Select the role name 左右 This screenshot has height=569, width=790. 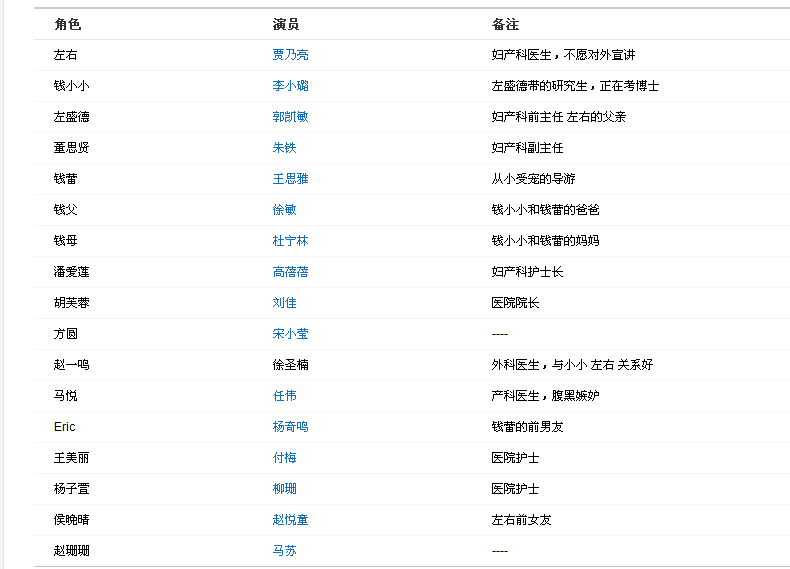pos(65,54)
